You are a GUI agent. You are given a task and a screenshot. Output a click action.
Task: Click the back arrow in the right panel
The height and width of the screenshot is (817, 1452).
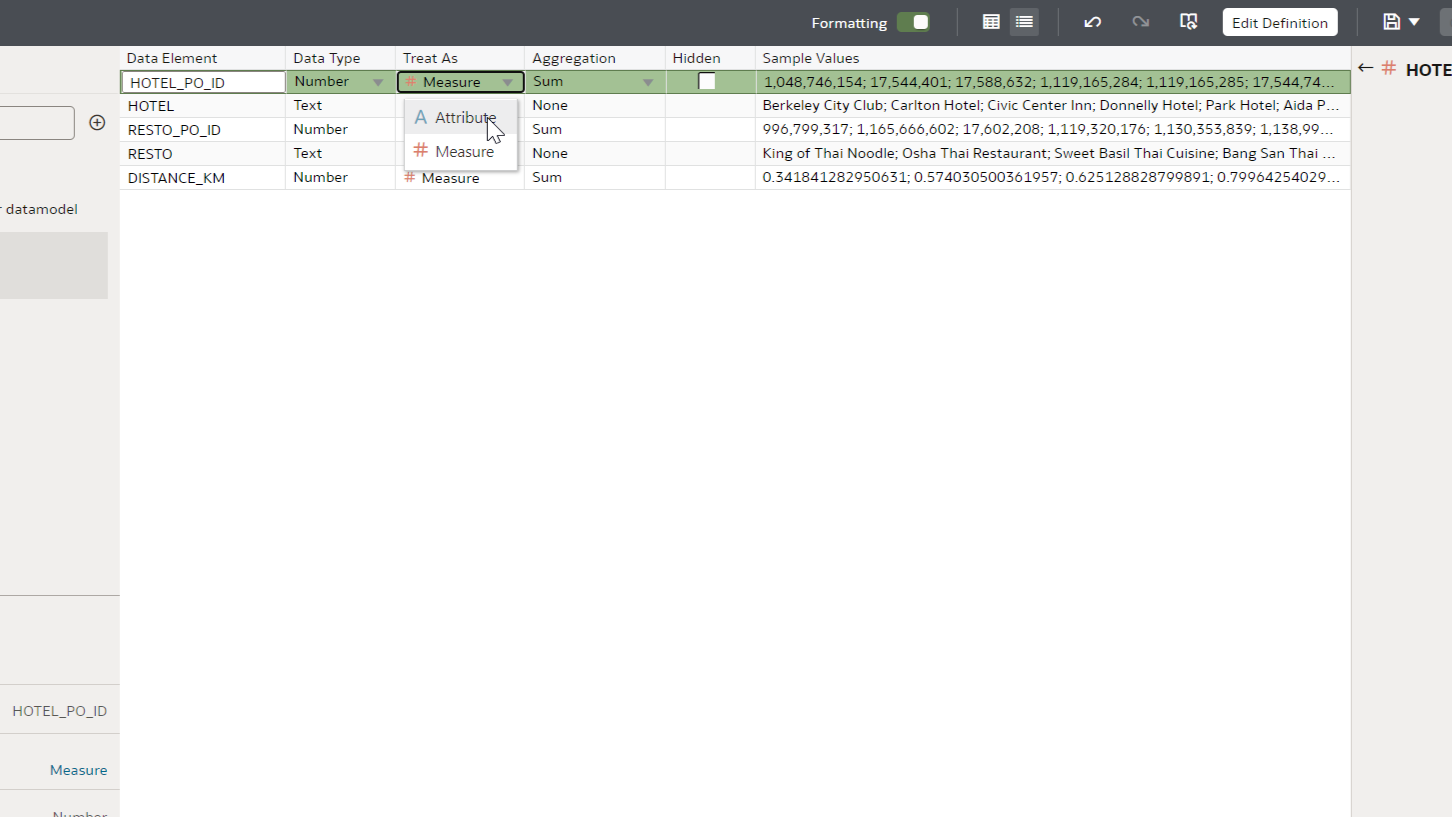click(x=1365, y=69)
